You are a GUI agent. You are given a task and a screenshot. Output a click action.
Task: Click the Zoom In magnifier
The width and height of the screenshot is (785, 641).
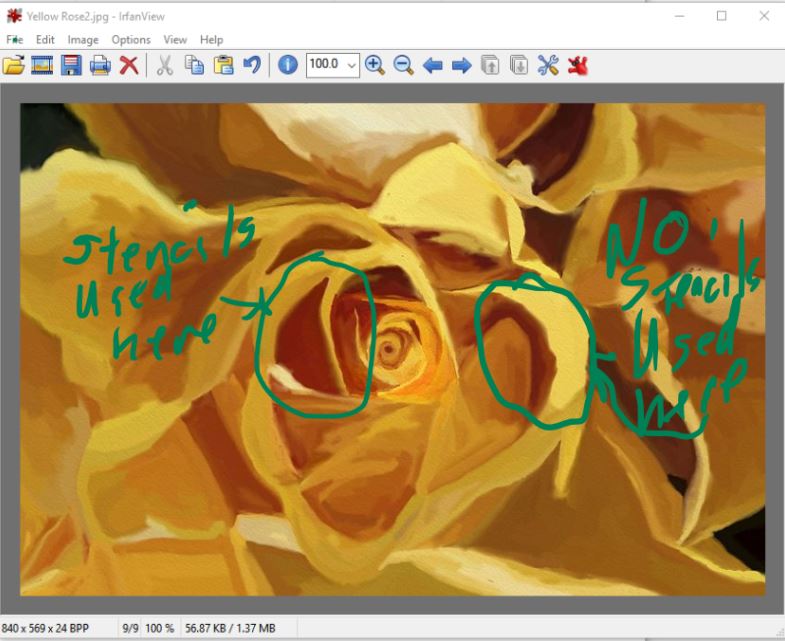[374, 65]
